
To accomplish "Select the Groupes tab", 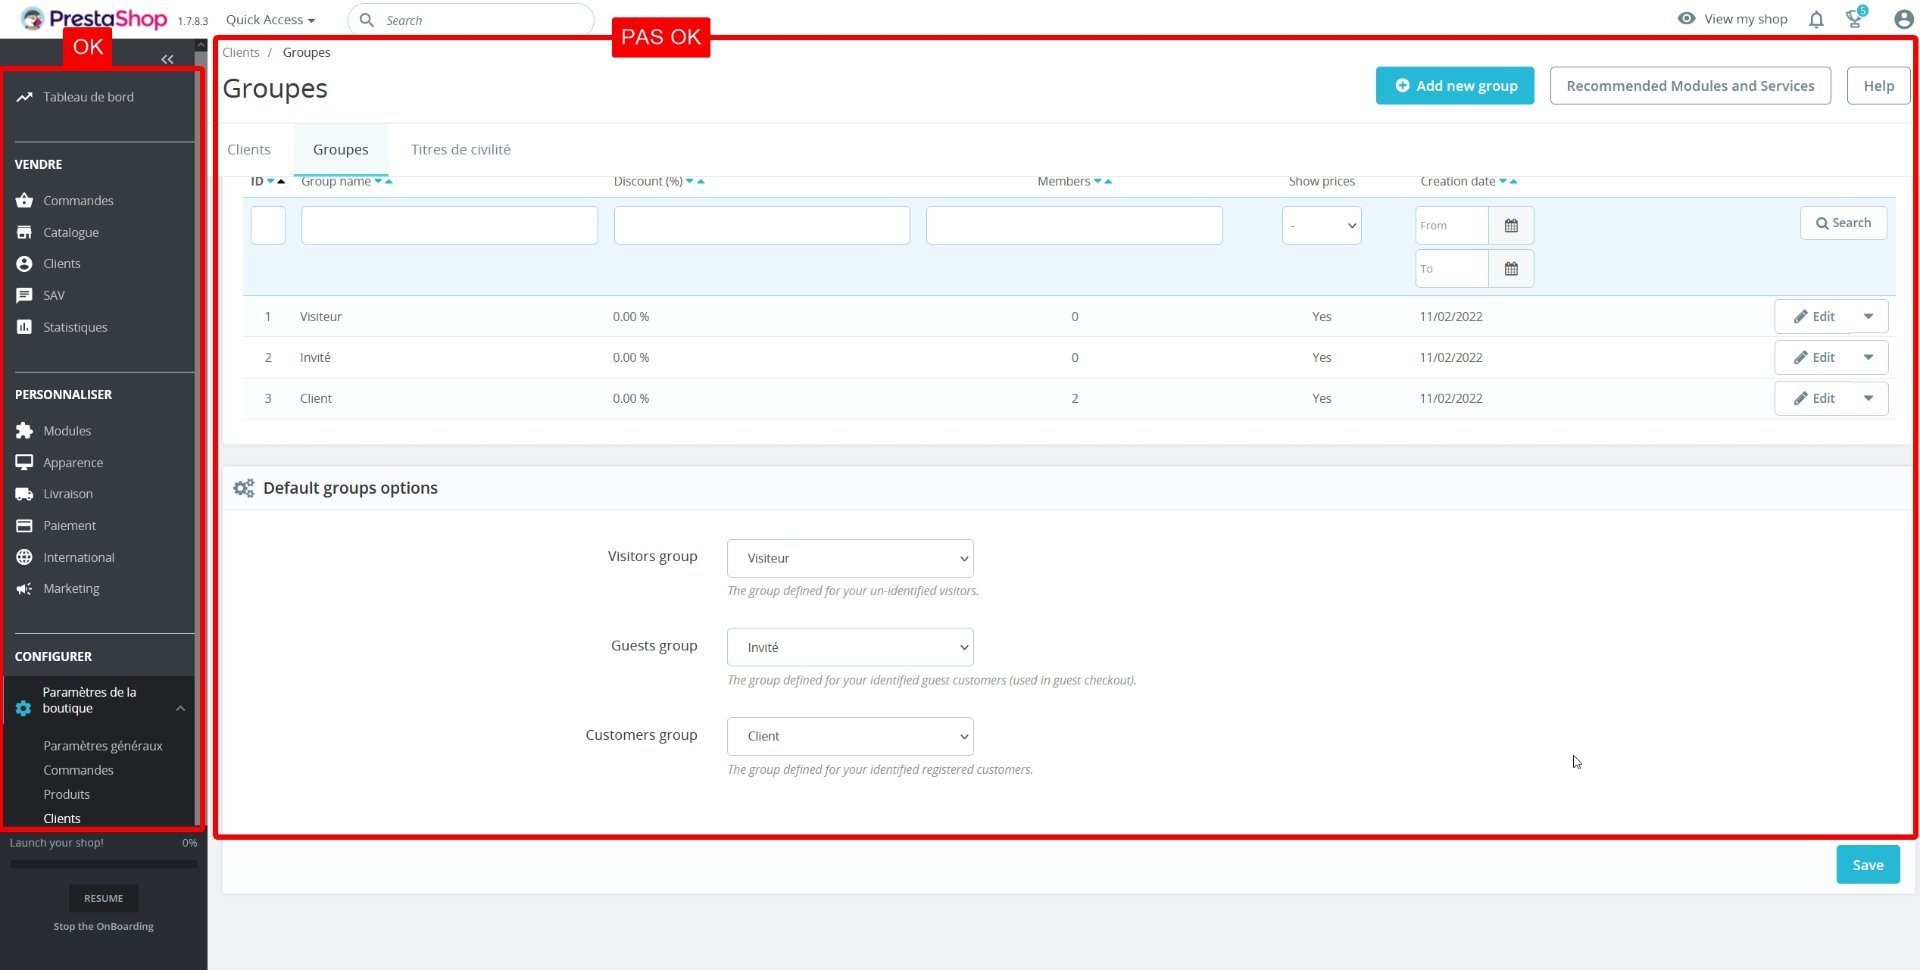I will coord(340,150).
